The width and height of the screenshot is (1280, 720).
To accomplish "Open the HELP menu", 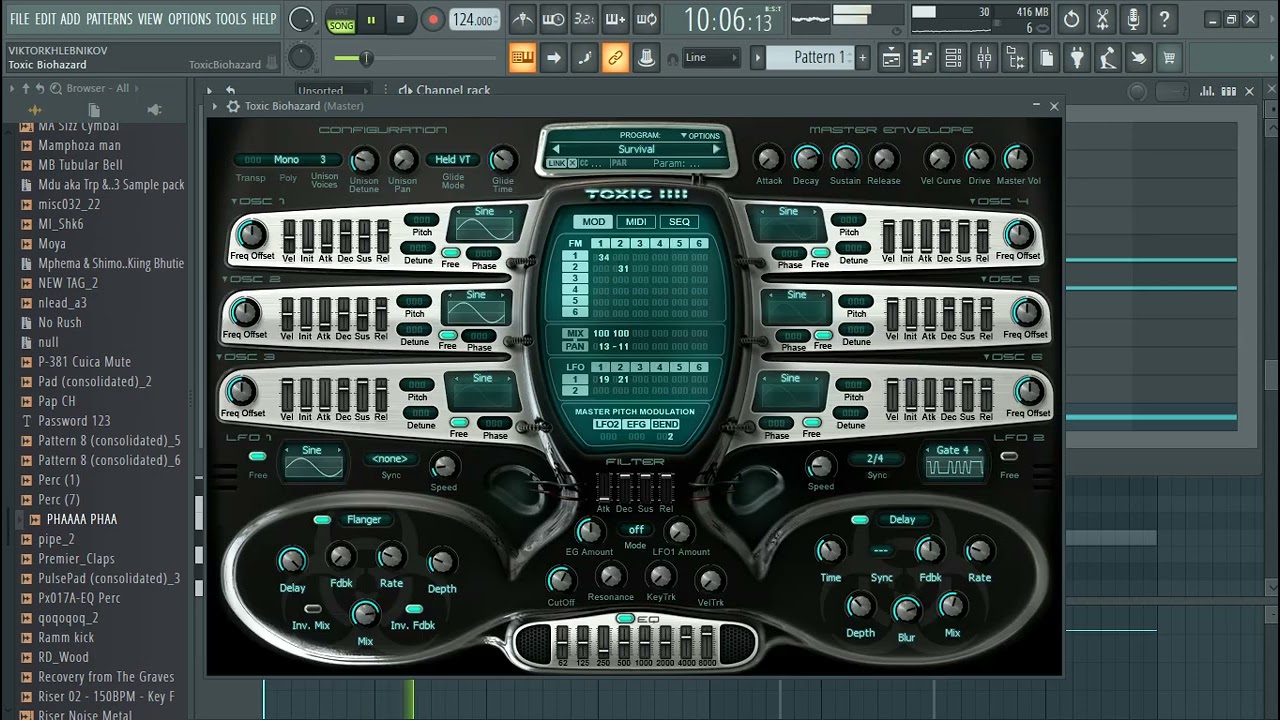I will [x=264, y=19].
